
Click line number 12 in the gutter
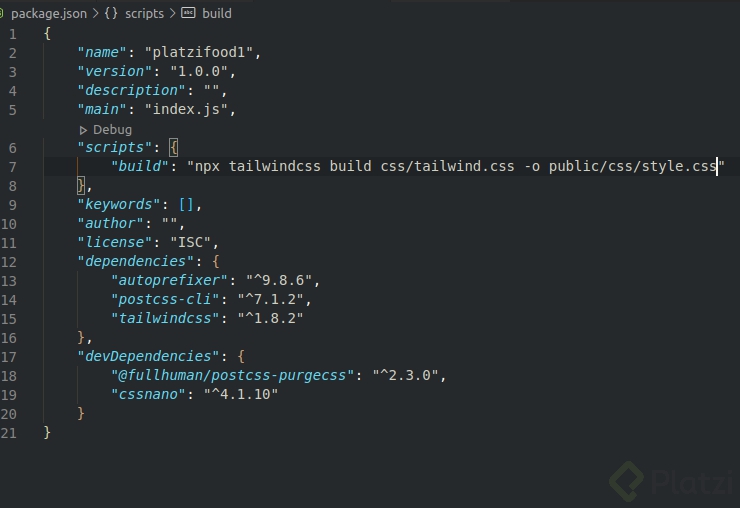pos(9,262)
